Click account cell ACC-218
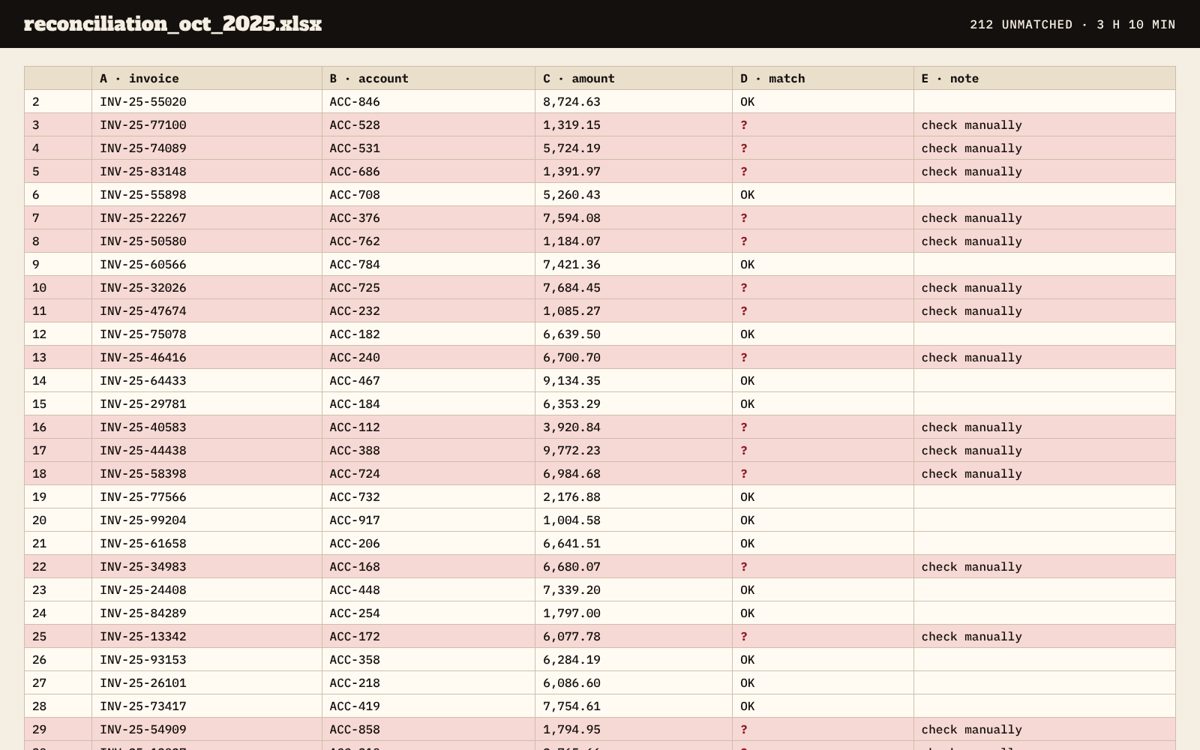Viewport: 1200px width, 750px height. tap(429, 683)
